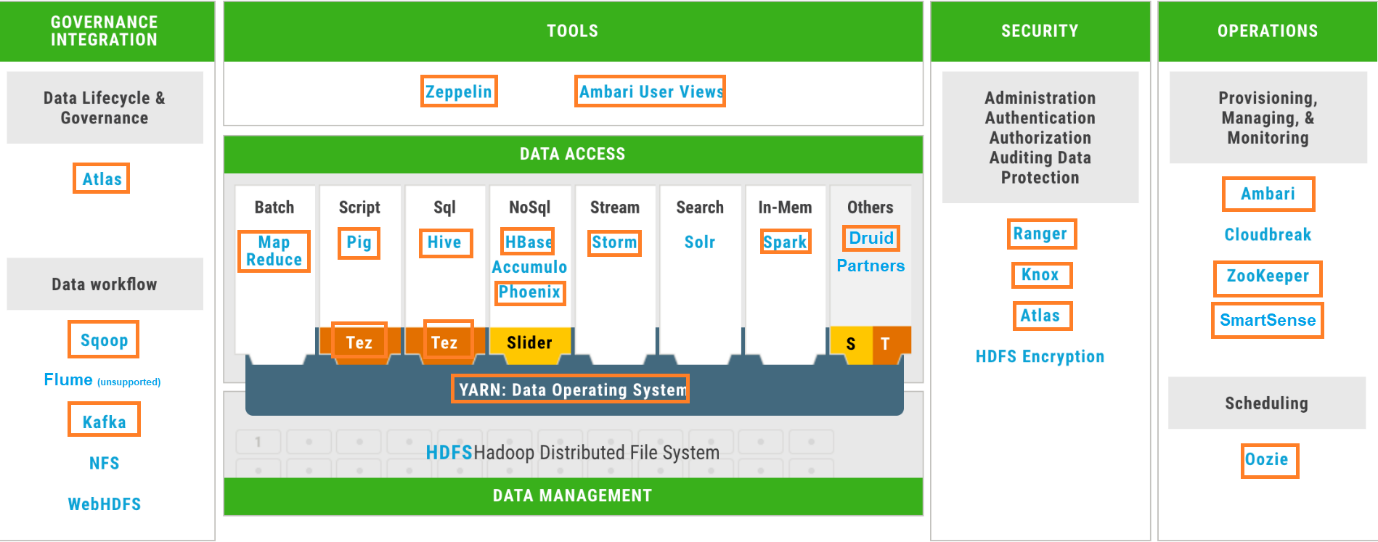The width and height of the screenshot is (1378, 542).
Task: Click ZooKeeper under Operations
Action: point(1268,277)
